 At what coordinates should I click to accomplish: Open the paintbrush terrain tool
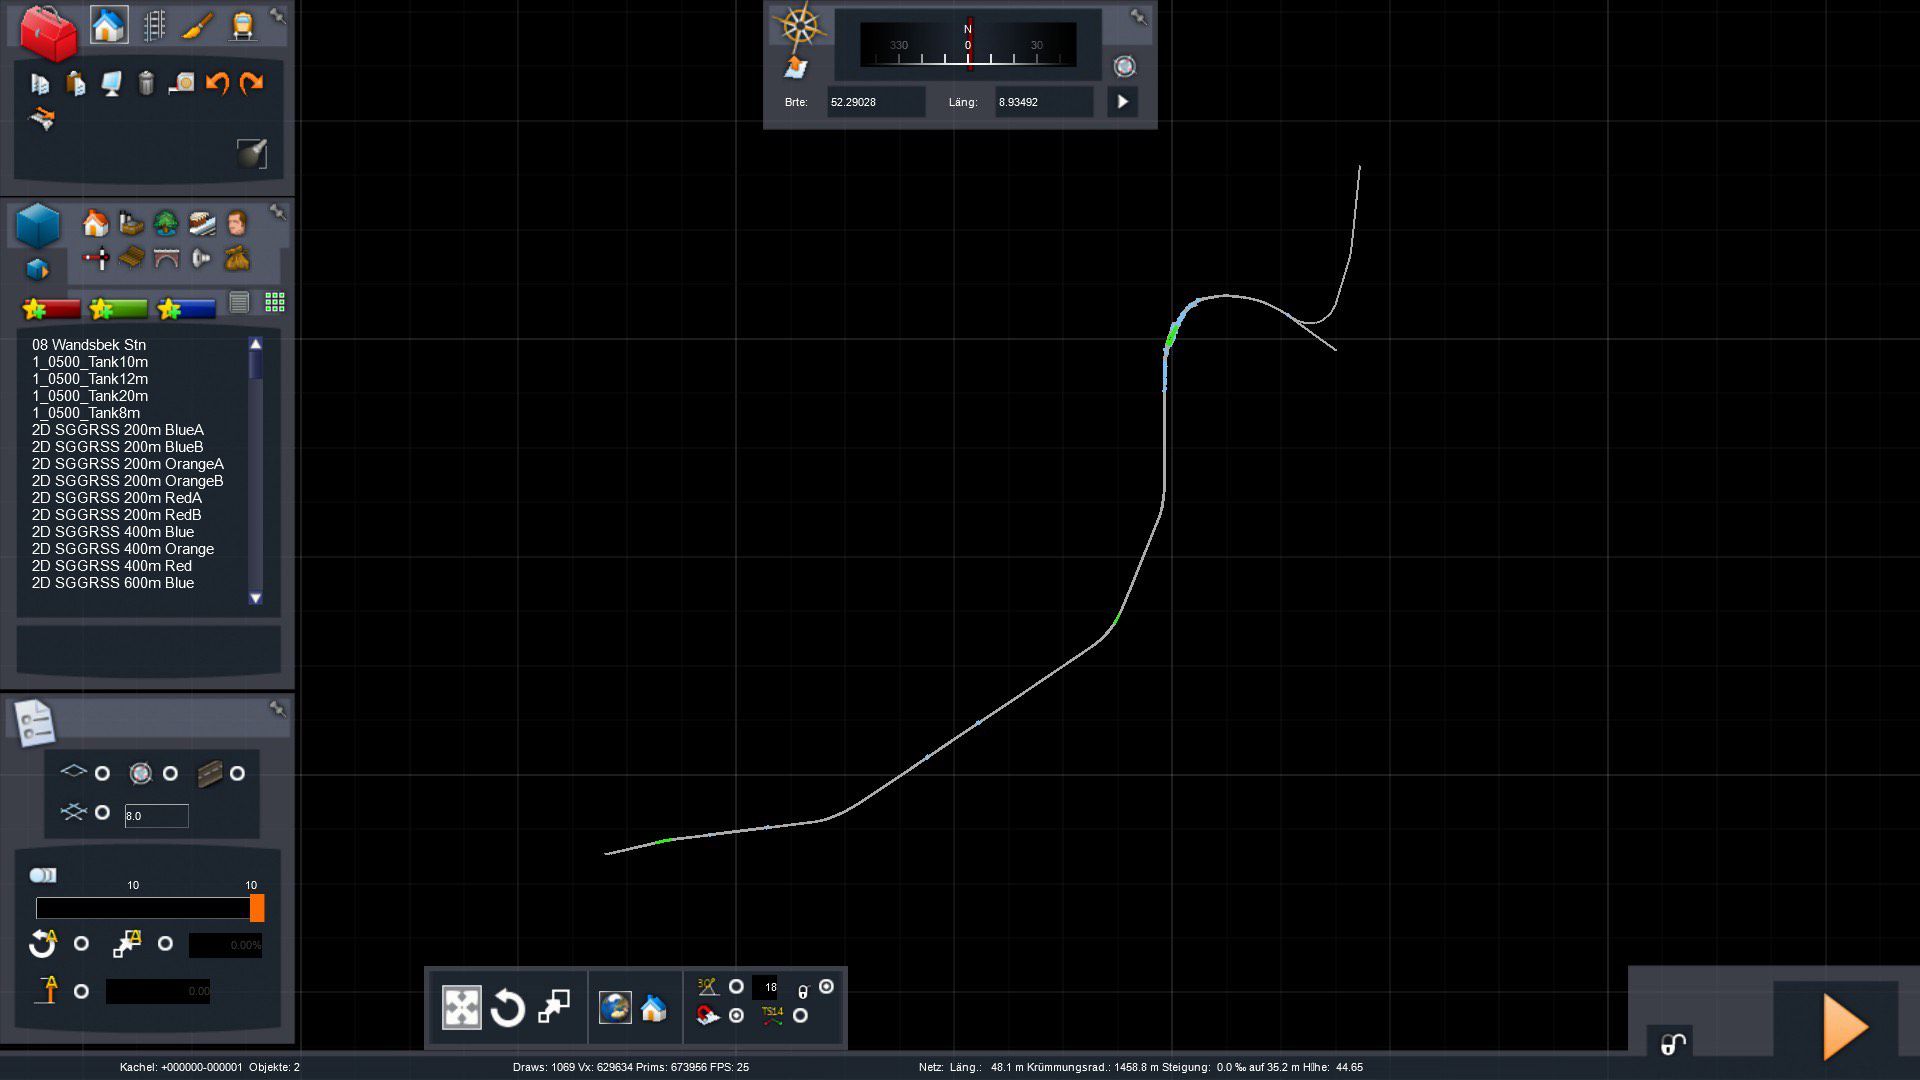198,25
